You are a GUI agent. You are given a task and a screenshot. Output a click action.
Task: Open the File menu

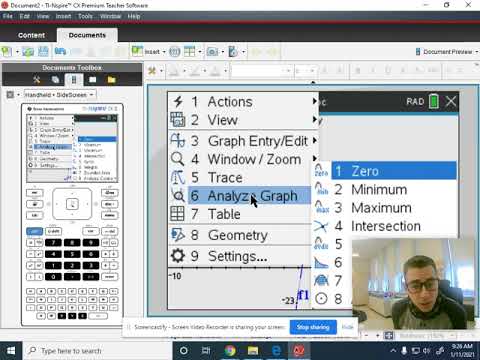(x=8, y=16)
